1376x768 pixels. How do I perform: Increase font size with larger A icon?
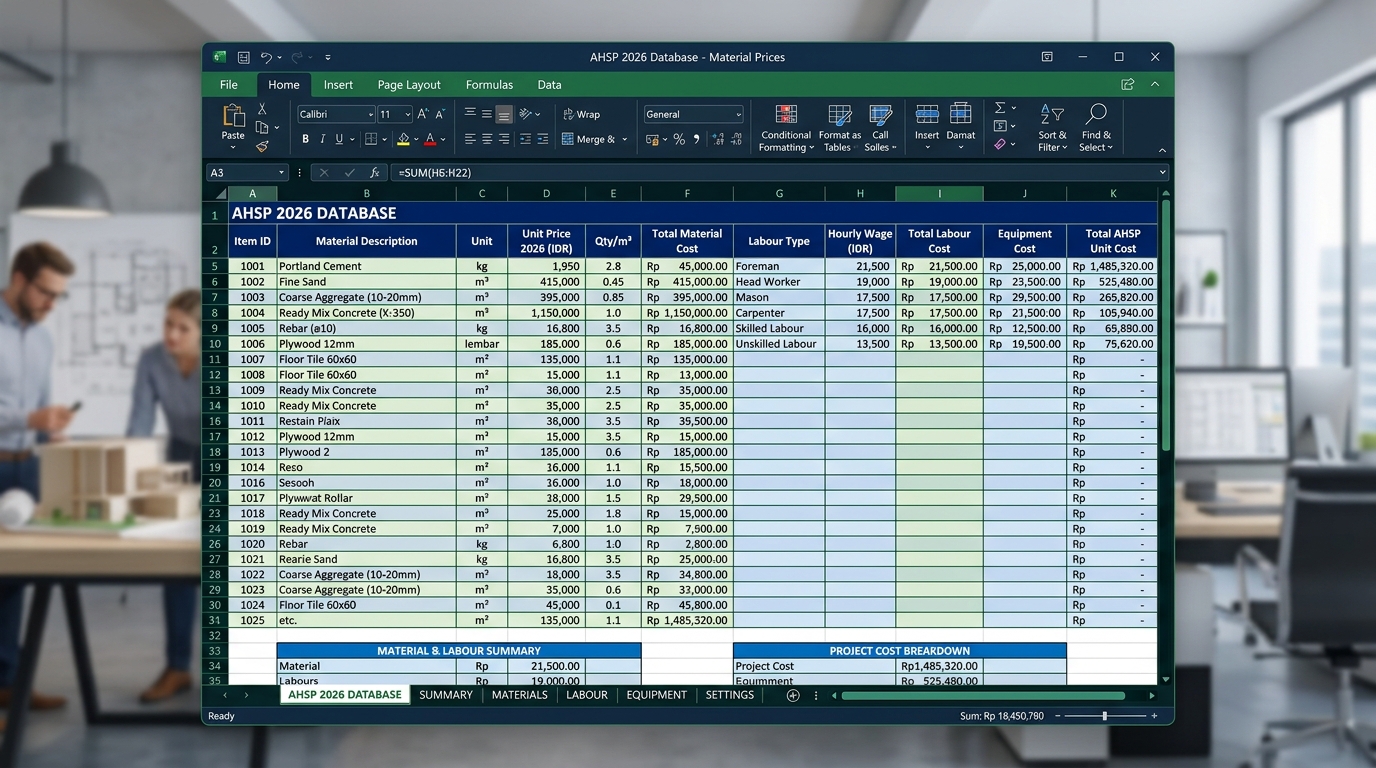click(423, 114)
